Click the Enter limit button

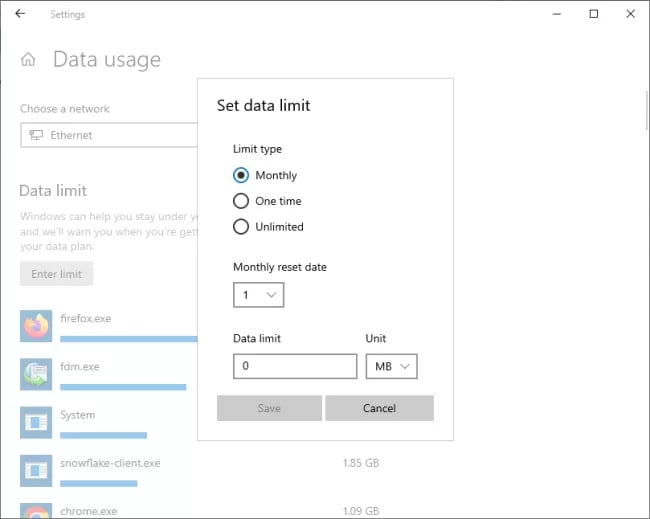tap(57, 274)
